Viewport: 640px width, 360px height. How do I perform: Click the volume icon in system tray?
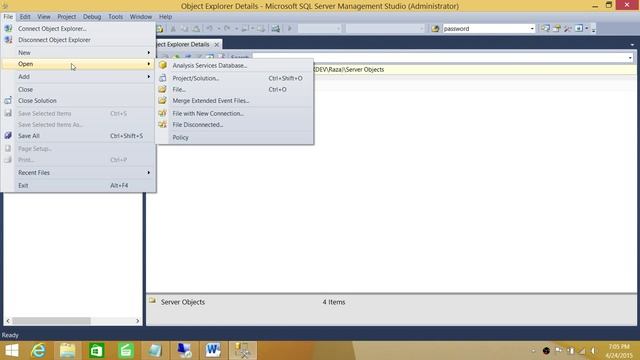[594, 351]
